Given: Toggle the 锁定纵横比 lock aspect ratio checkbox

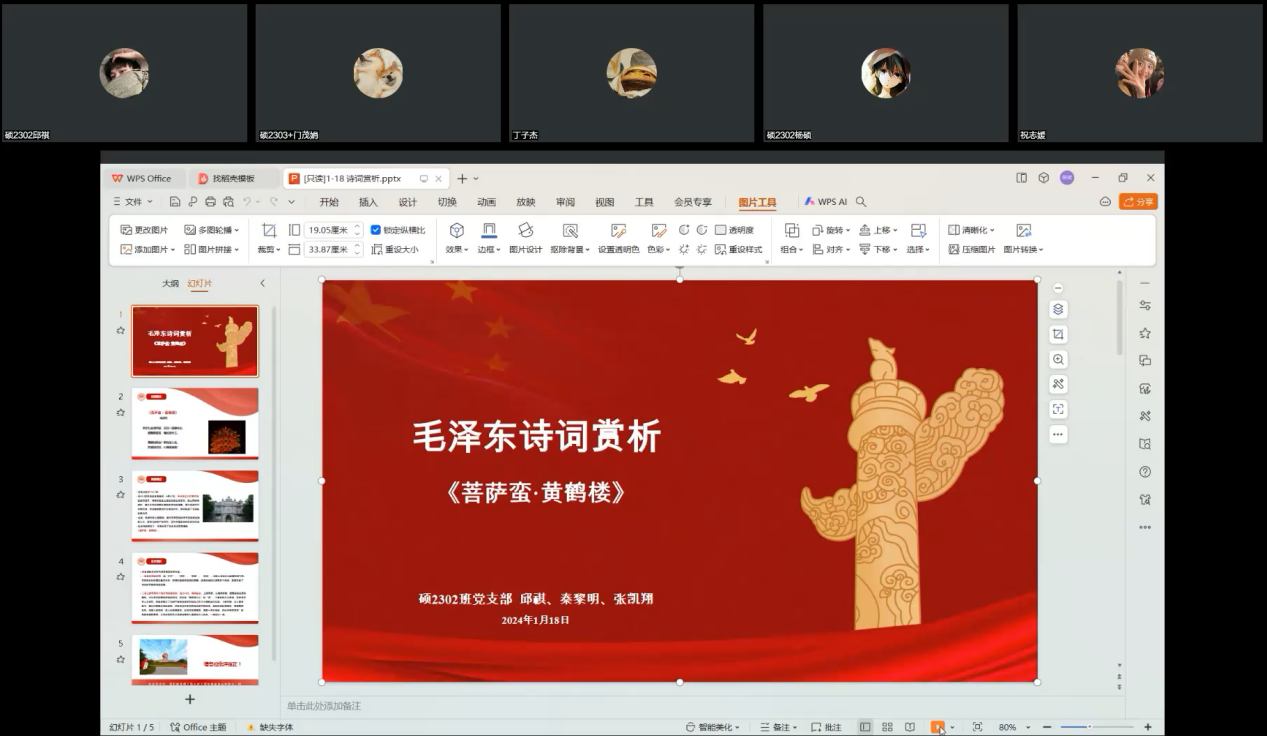Looking at the screenshot, I should [376, 230].
